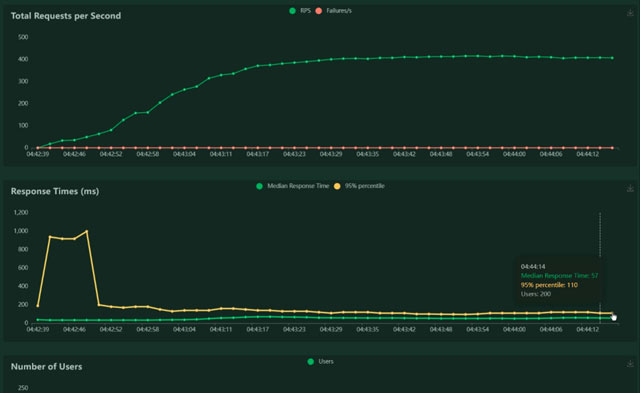Toggle the 95% percentile legend entry
The width and height of the screenshot is (640, 393).
coord(359,186)
